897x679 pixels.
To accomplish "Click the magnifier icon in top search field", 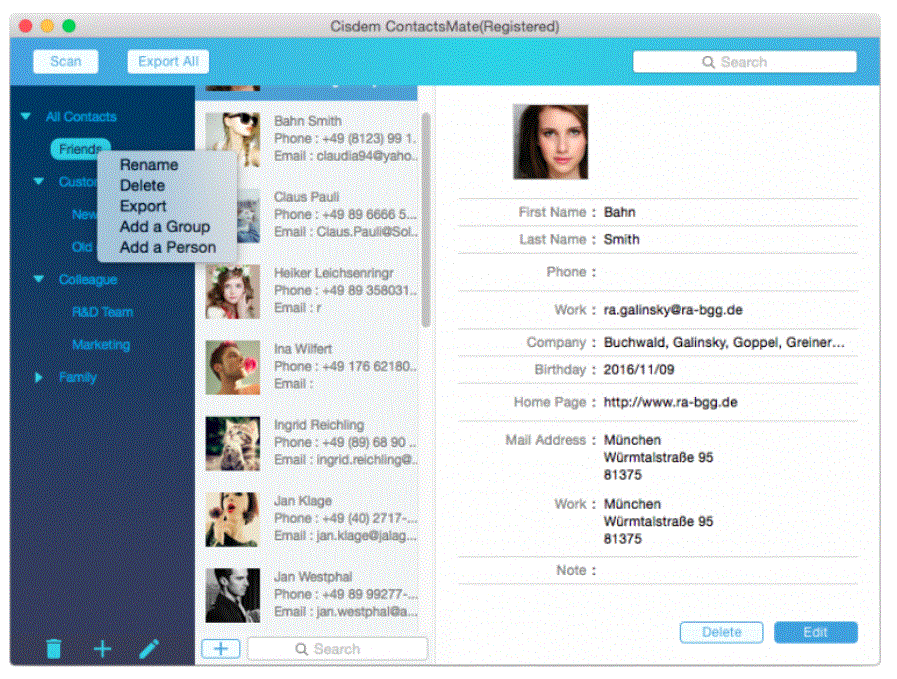I will click(x=708, y=62).
